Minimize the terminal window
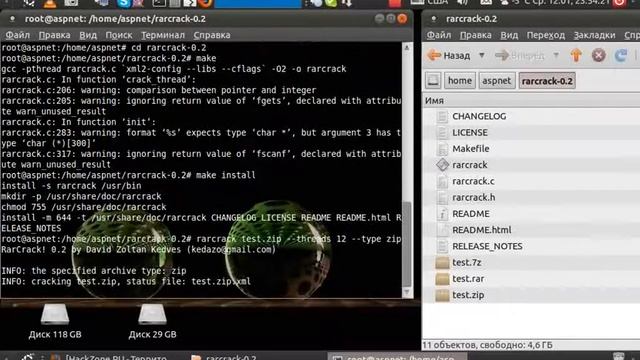 tap(379, 19)
